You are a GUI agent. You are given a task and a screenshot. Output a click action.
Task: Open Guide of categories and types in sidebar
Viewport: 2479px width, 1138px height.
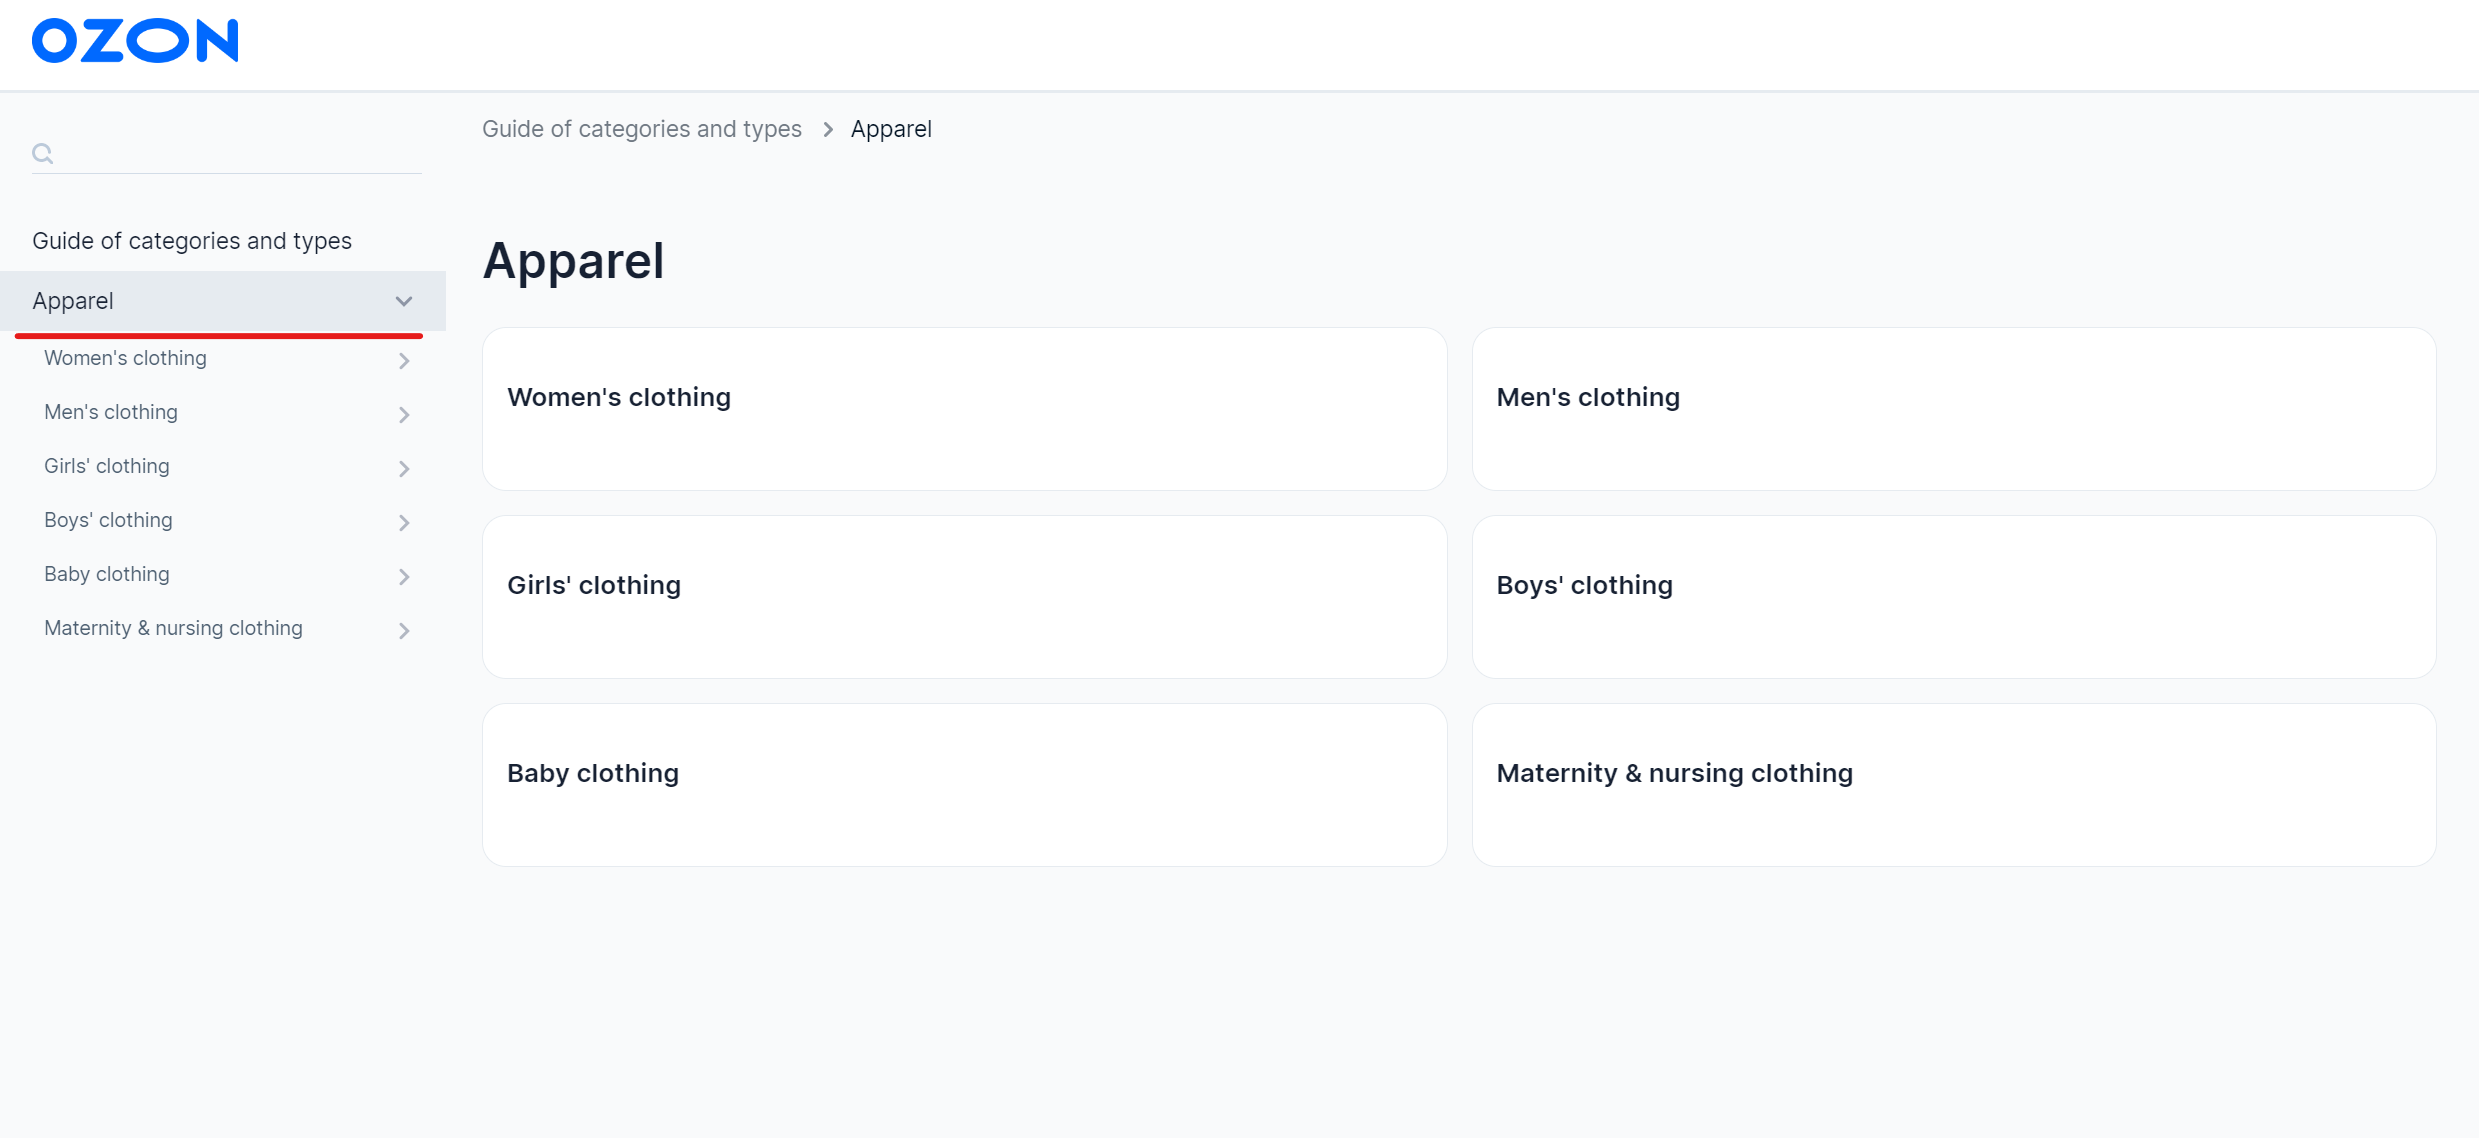[x=192, y=241]
